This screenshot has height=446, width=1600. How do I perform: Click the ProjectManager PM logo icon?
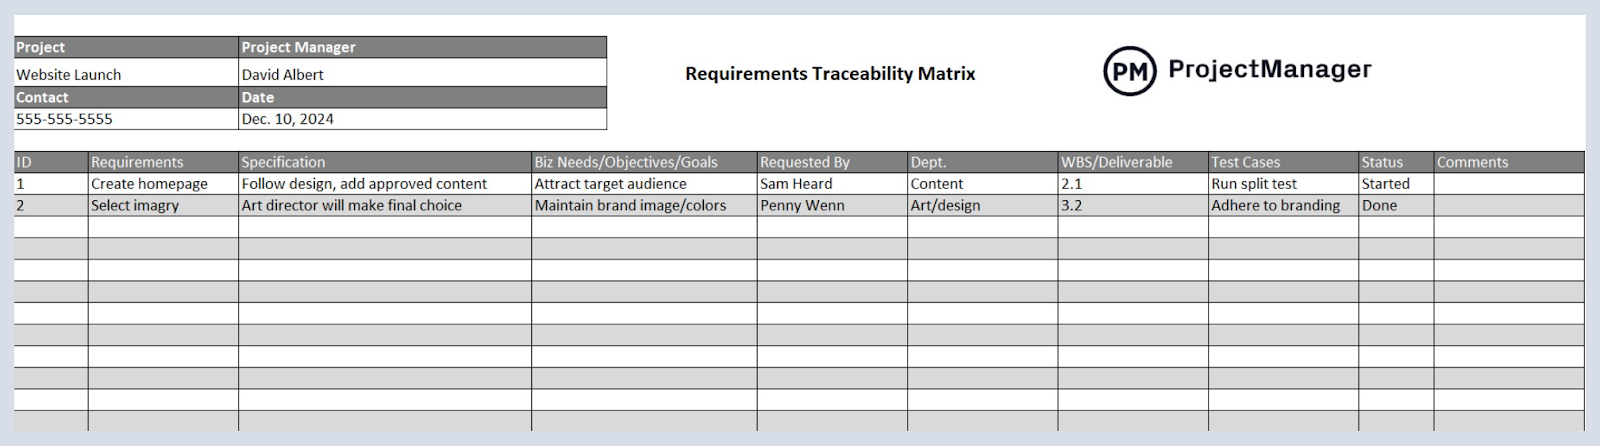coord(1129,71)
